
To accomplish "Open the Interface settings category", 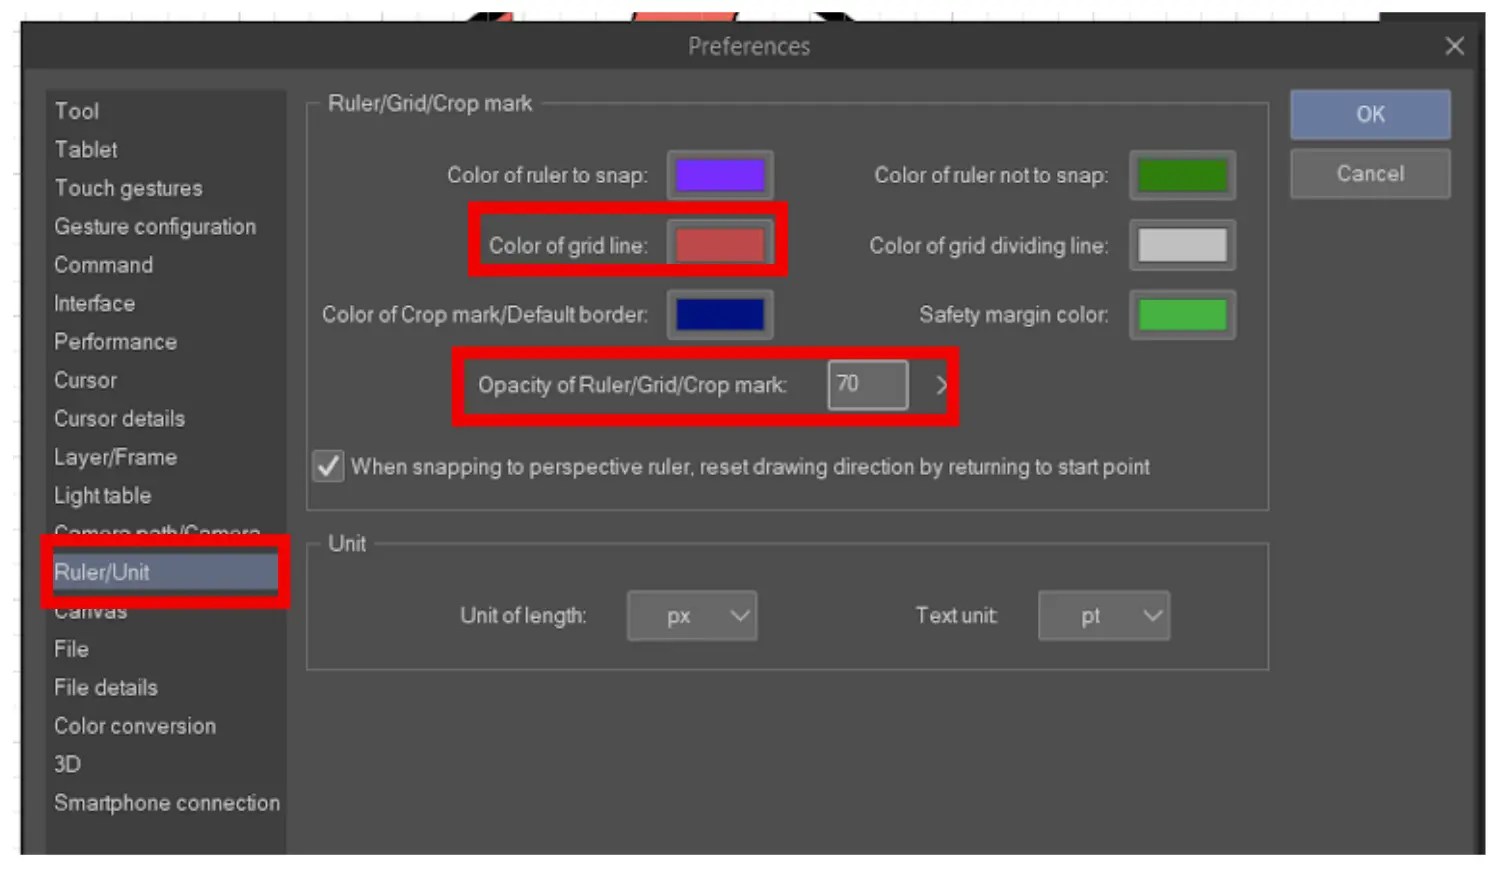I will click(95, 303).
